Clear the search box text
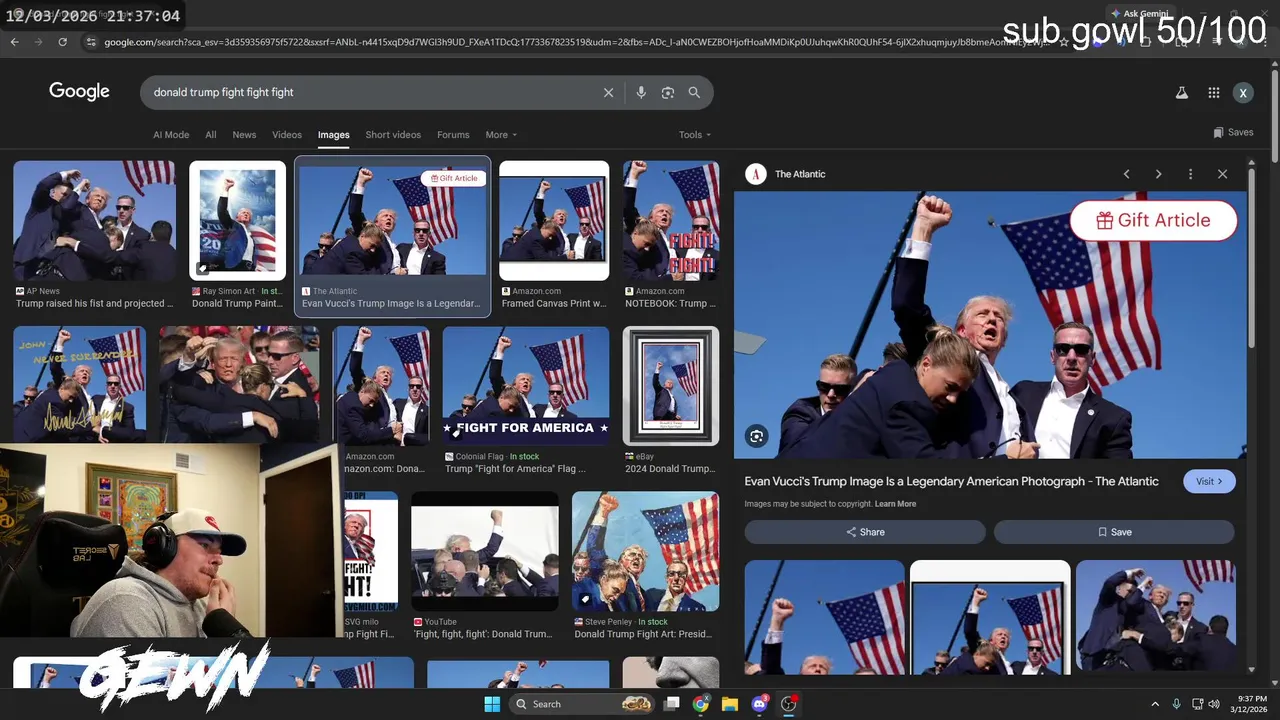1280x720 pixels. tap(608, 92)
